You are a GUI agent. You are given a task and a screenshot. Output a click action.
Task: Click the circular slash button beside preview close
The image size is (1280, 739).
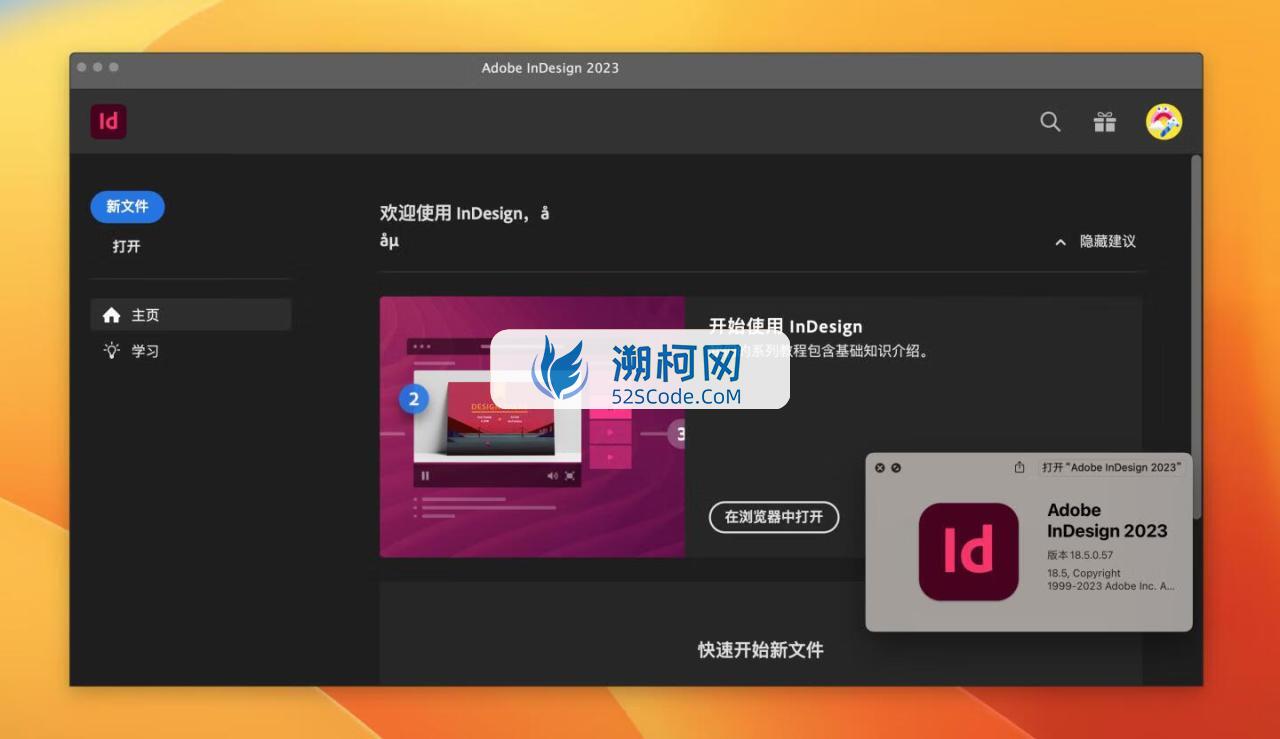coord(896,468)
